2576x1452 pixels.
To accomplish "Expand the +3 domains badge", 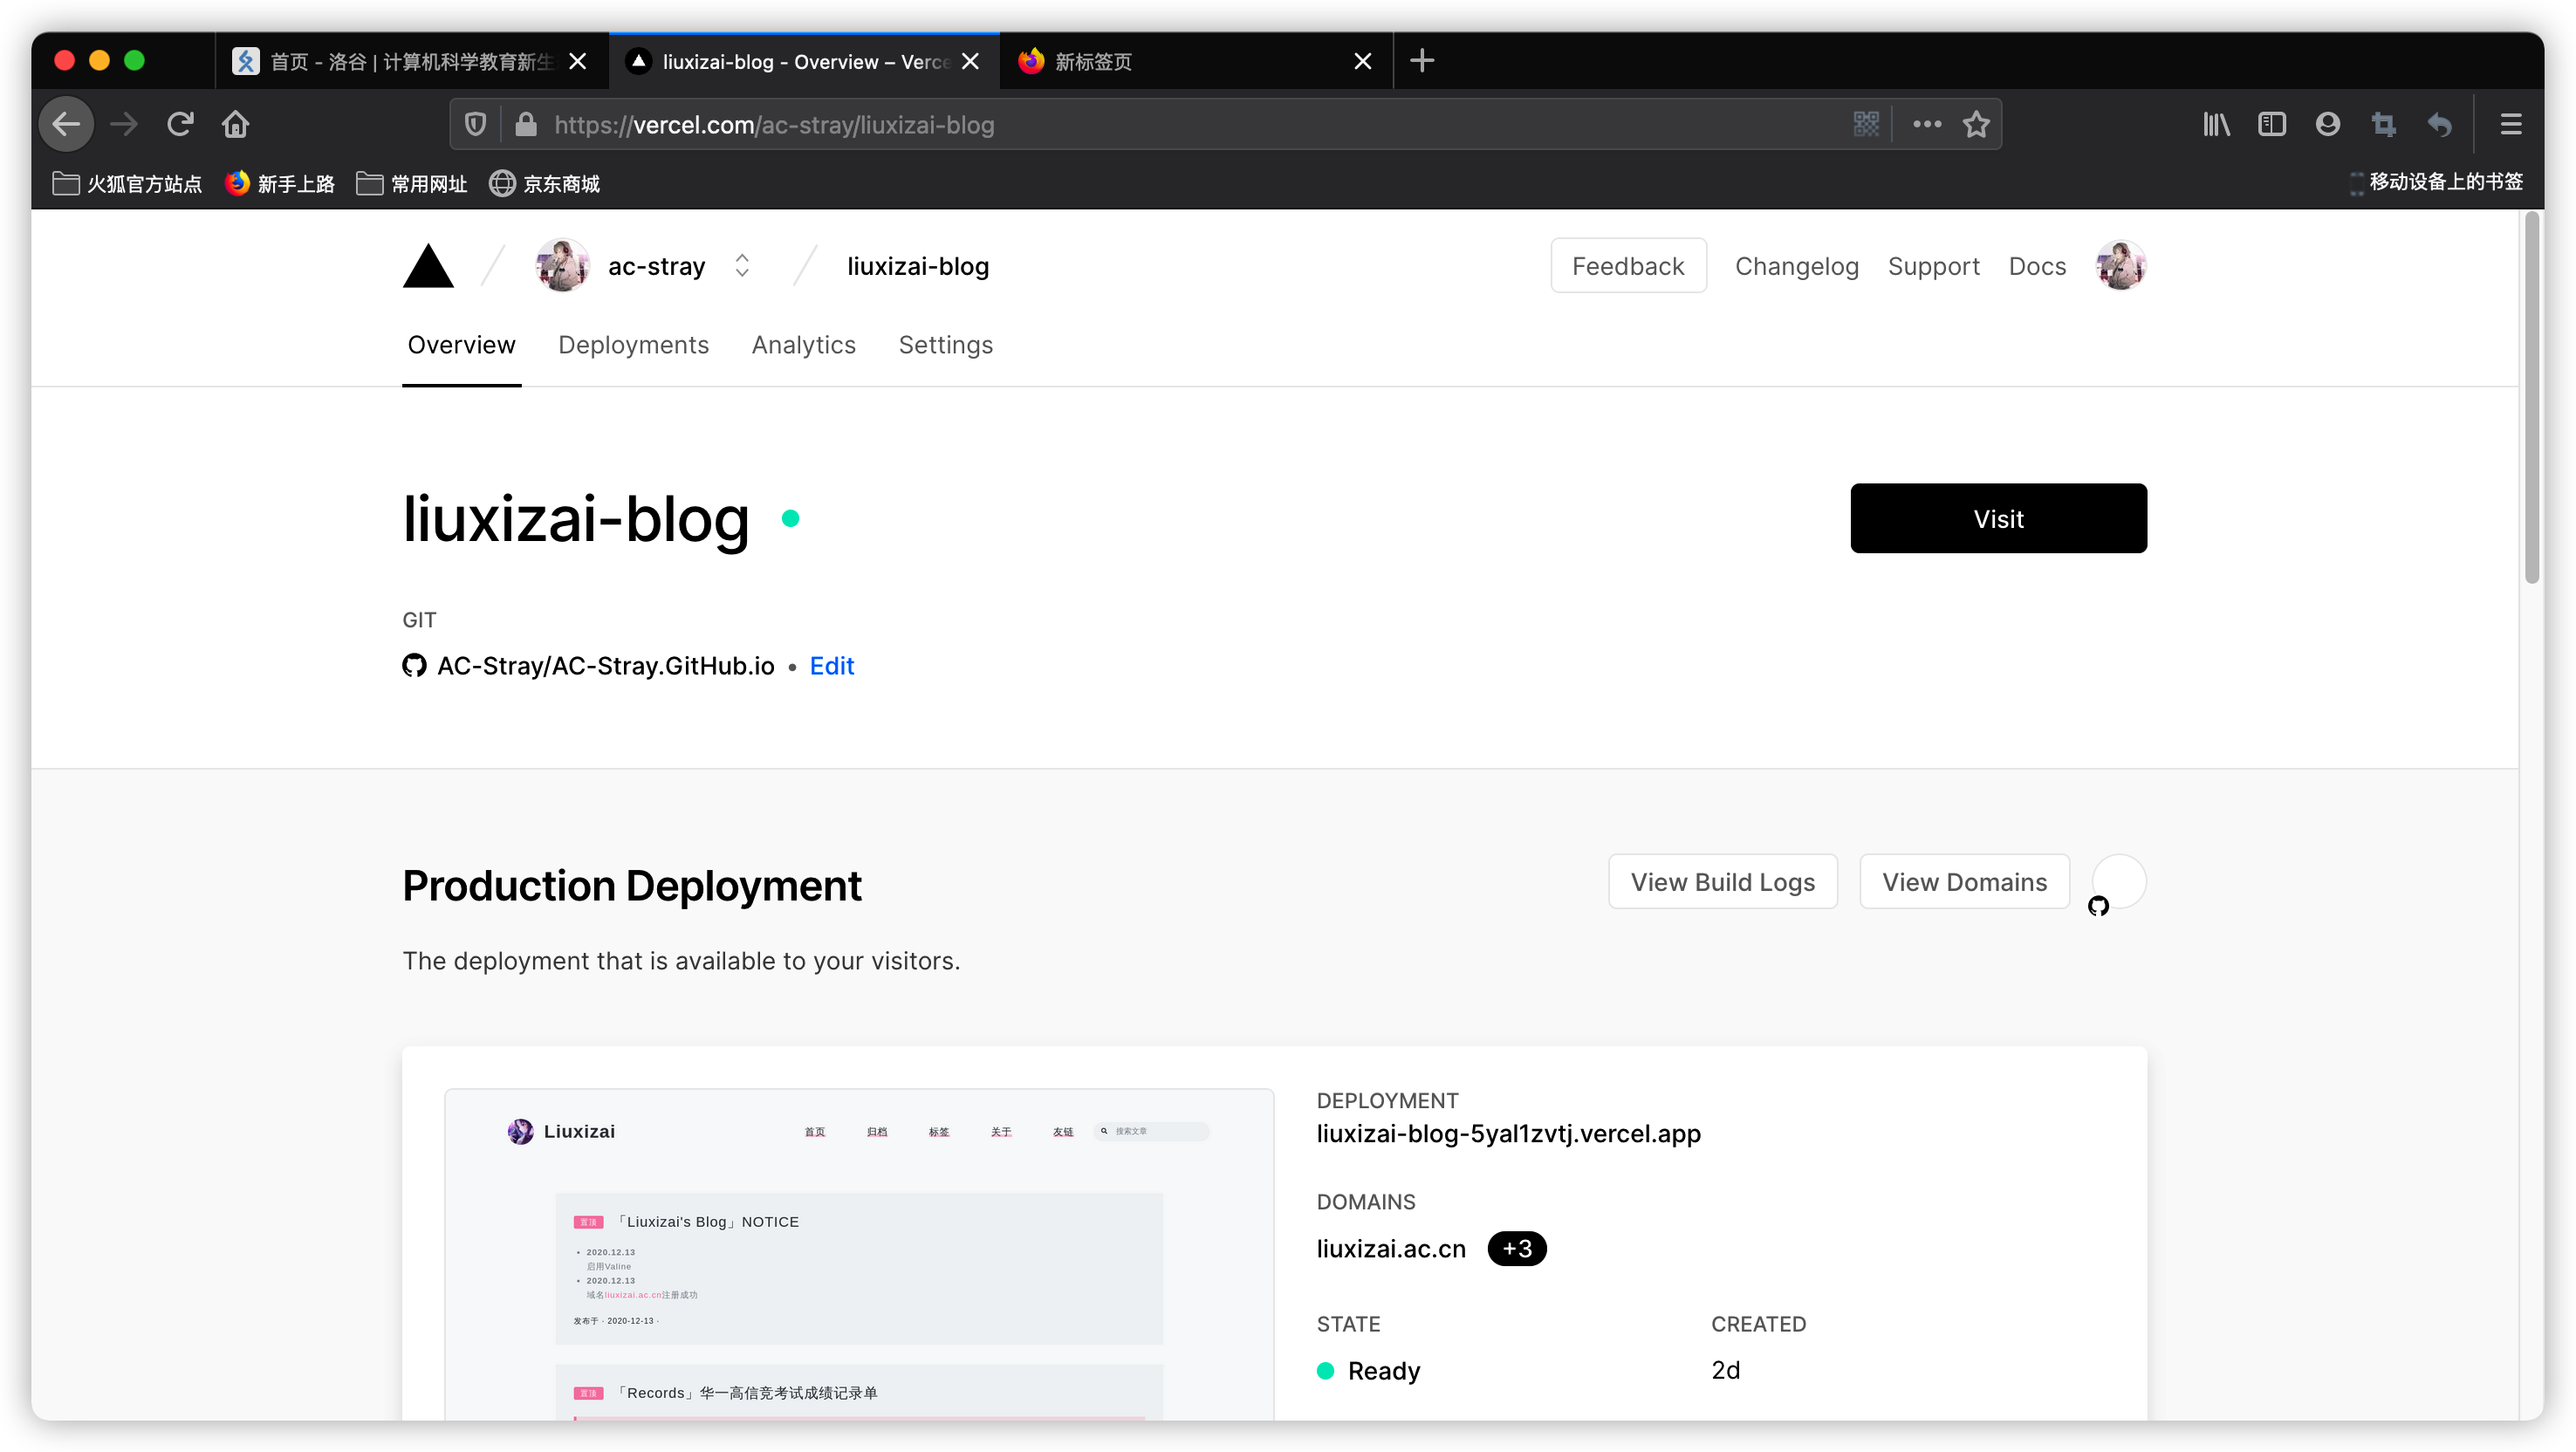I will [1517, 1248].
